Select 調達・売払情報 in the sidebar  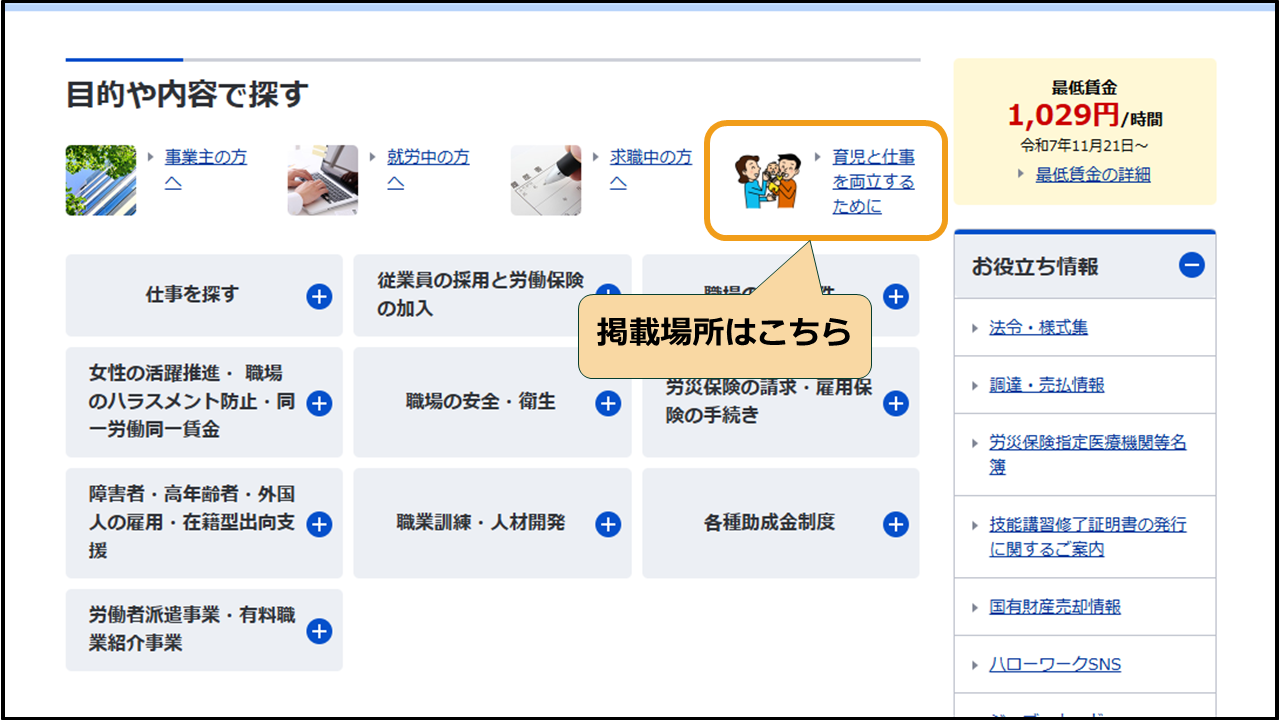(1046, 385)
